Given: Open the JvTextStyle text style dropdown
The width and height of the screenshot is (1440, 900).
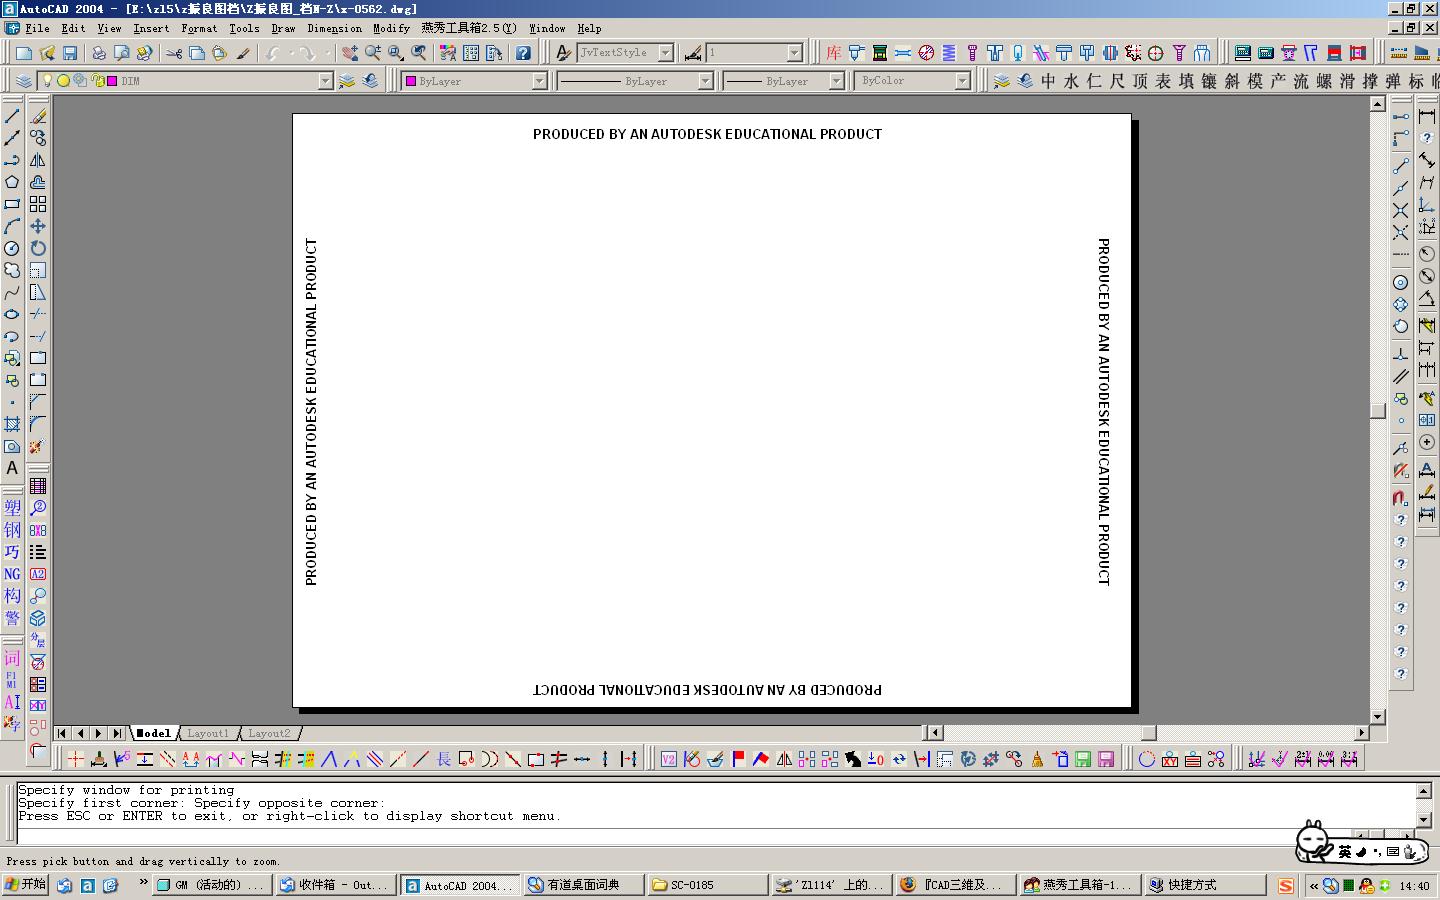Looking at the screenshot, I should (x=665, y=53).
